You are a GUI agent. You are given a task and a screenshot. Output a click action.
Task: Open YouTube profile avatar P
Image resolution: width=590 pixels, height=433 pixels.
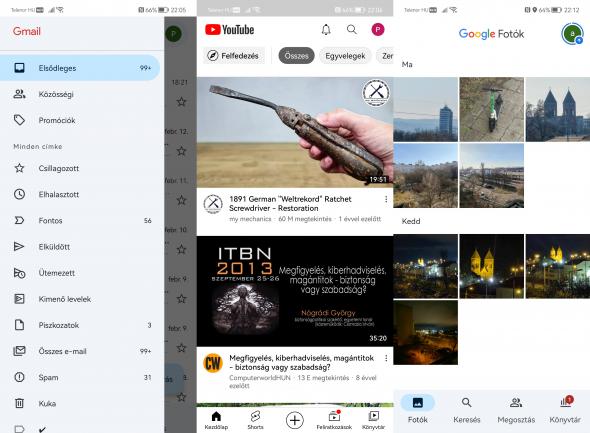[378, 29]
